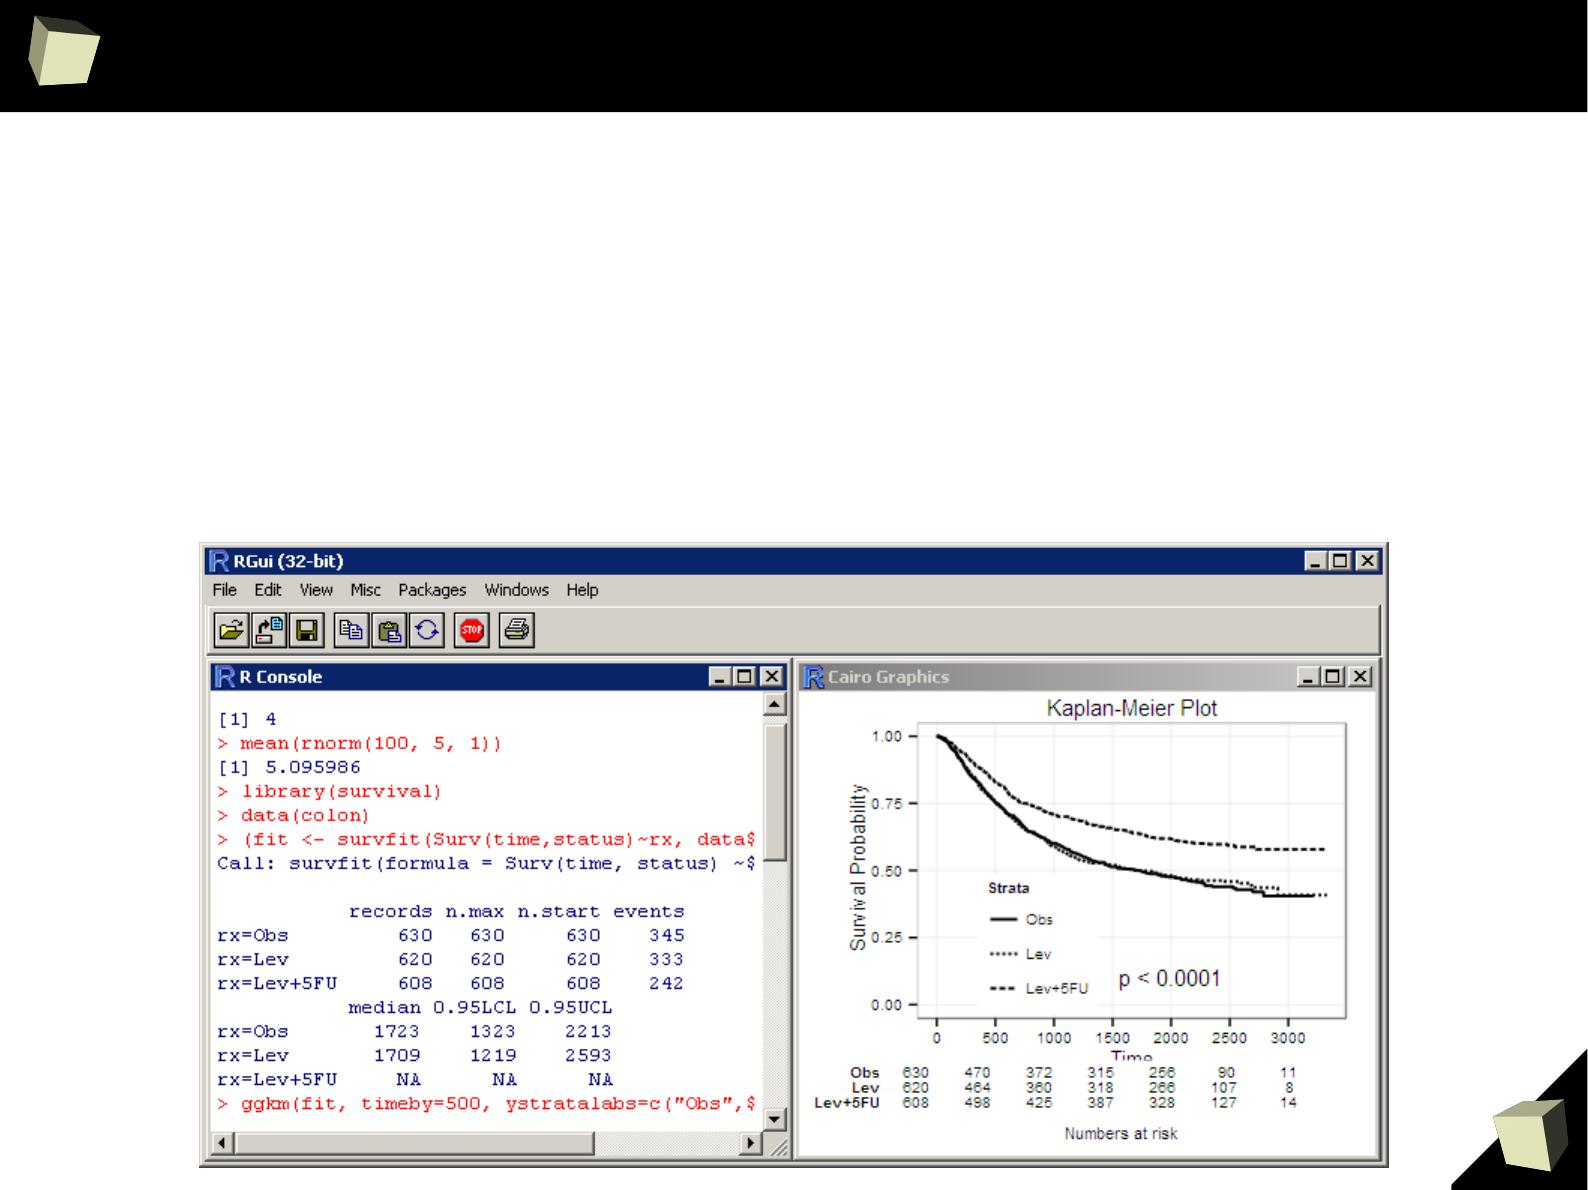This screenshot has width=1588, height=1190.
Task: Click the median value 1723 in console
Action: click(x=397, y=1031)
